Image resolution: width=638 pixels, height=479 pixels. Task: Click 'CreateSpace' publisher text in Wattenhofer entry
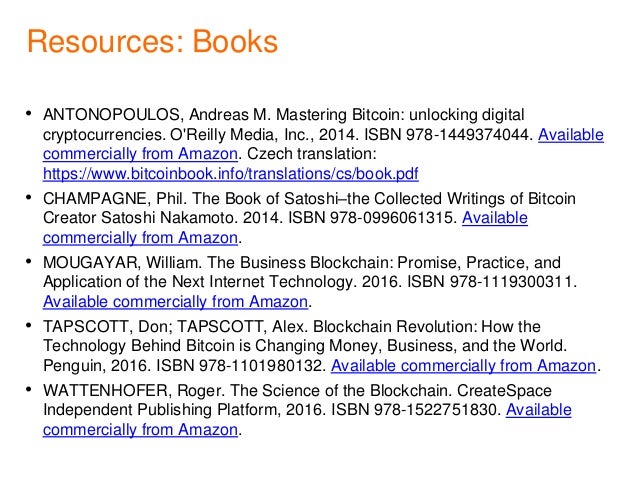[504, 391]
